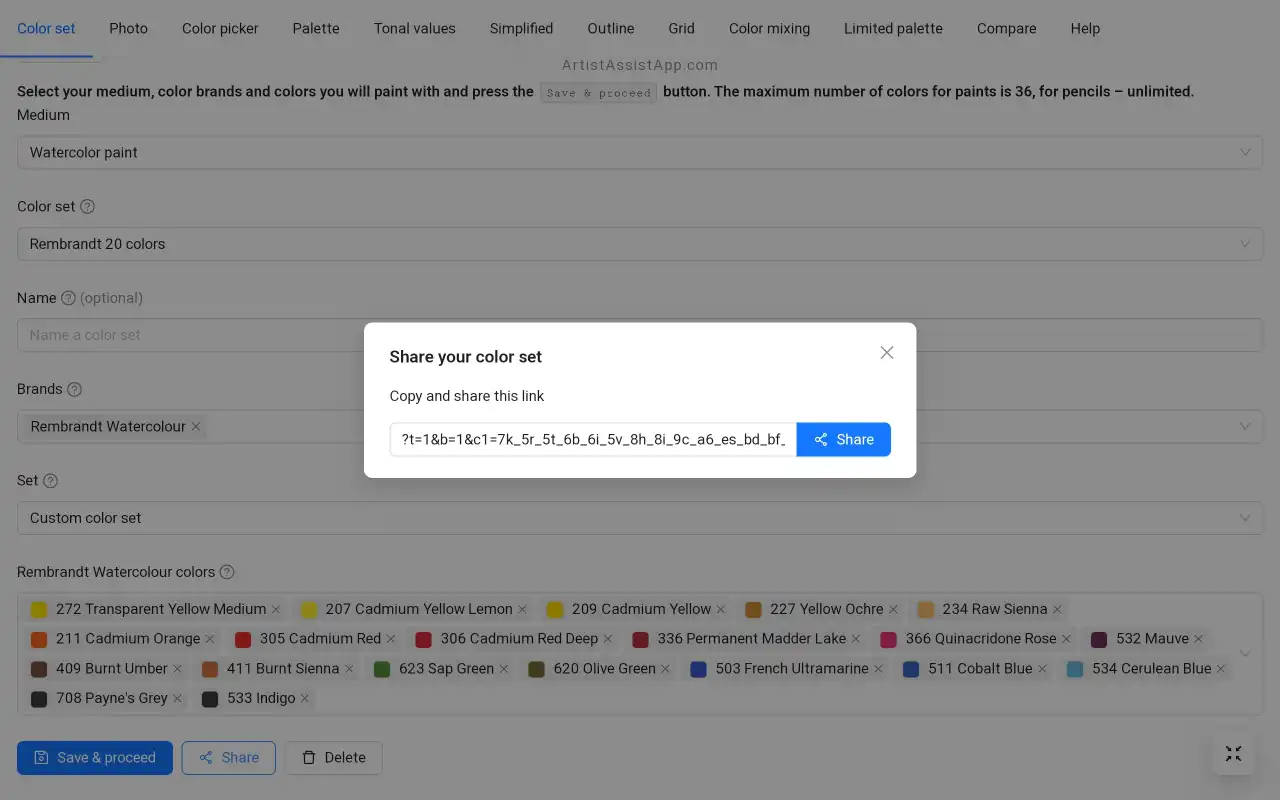Viewport: 1280px width, 800px height.
Task: Click the Delete button
Action: click(334, 758)
